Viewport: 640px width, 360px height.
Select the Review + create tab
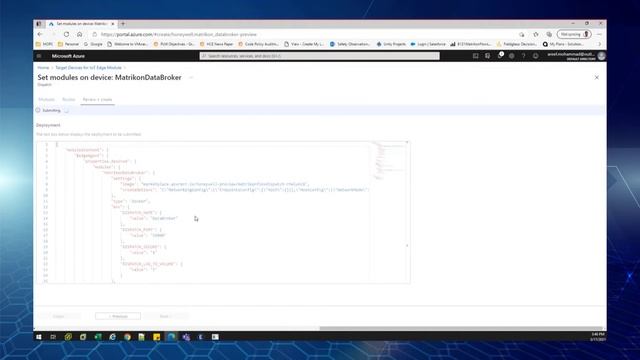click(97, 100)
